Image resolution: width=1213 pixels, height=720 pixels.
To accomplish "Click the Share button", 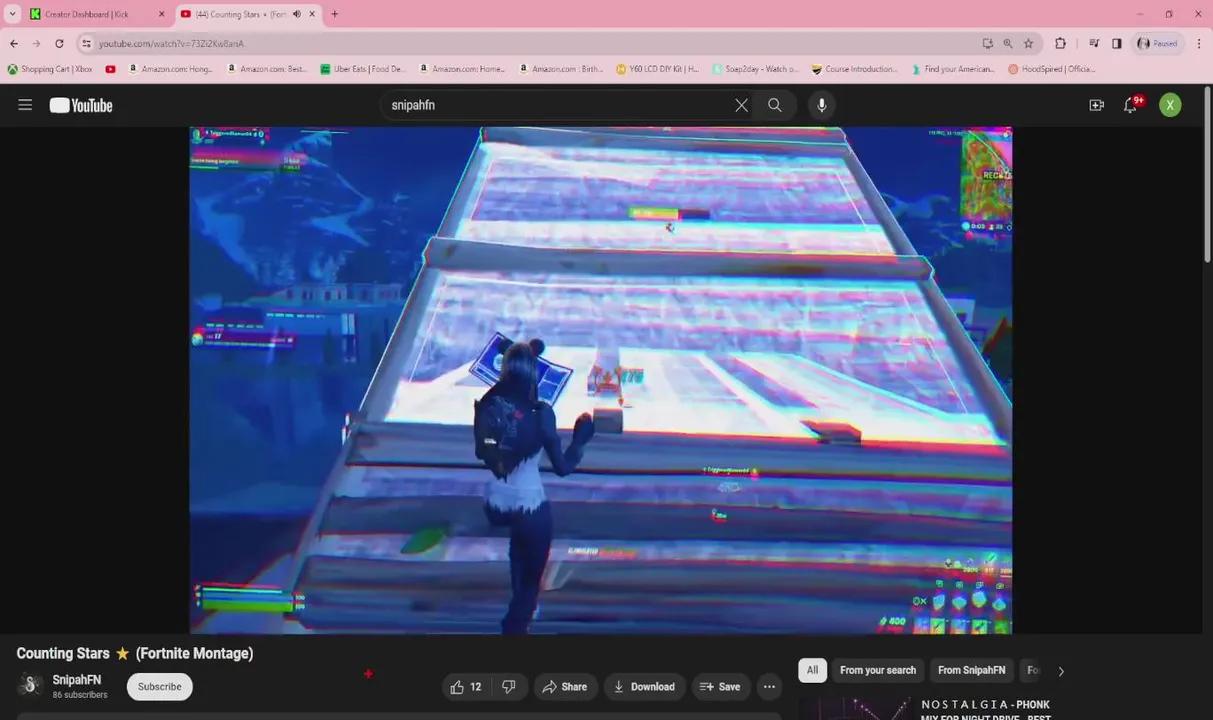I will click(x=565, y=687).
